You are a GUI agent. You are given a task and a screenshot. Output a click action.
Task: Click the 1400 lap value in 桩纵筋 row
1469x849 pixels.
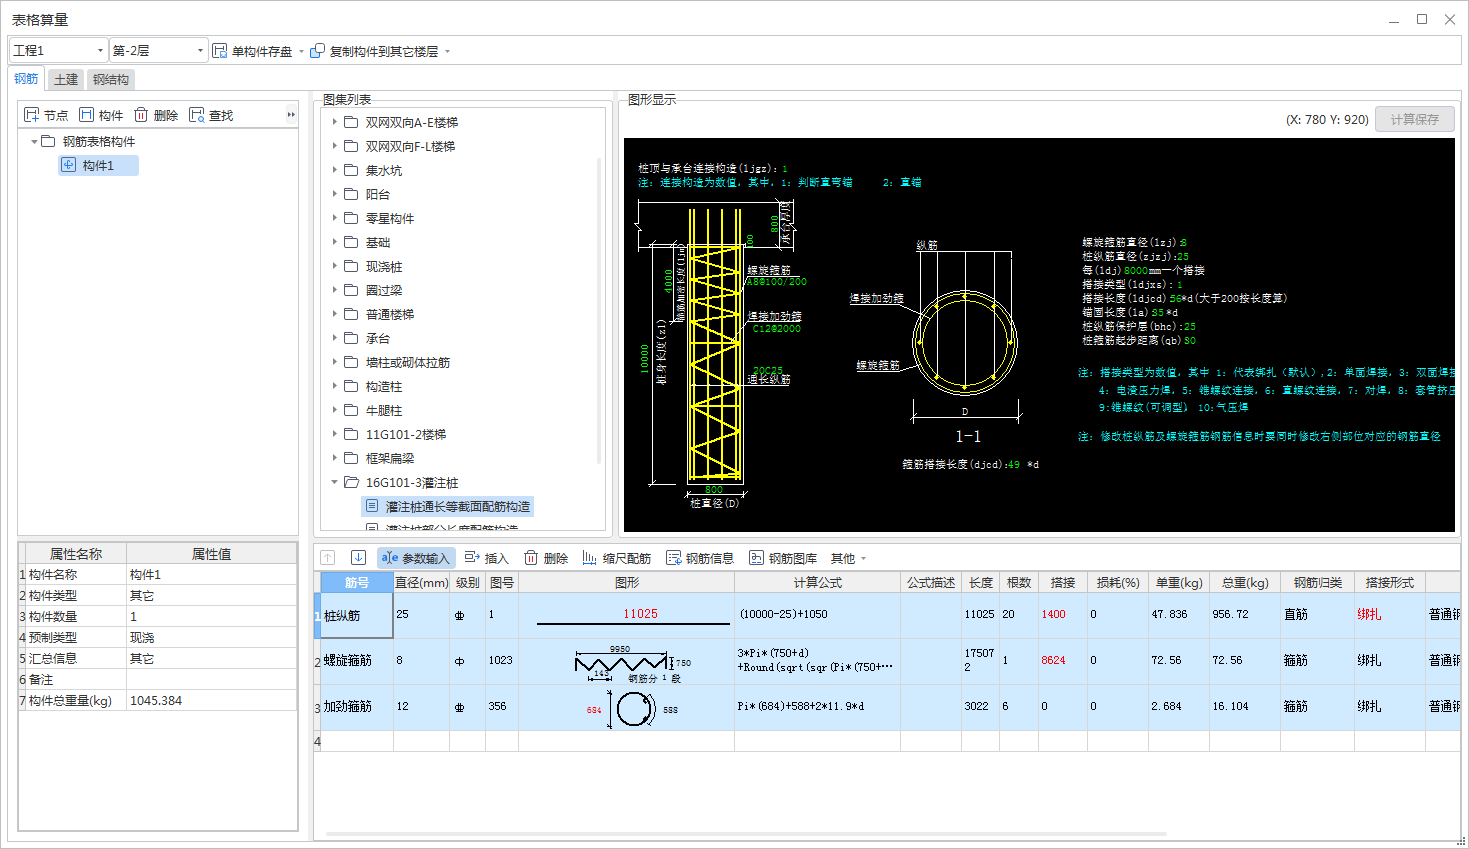pyautogui.click(x=1062, y=615)
